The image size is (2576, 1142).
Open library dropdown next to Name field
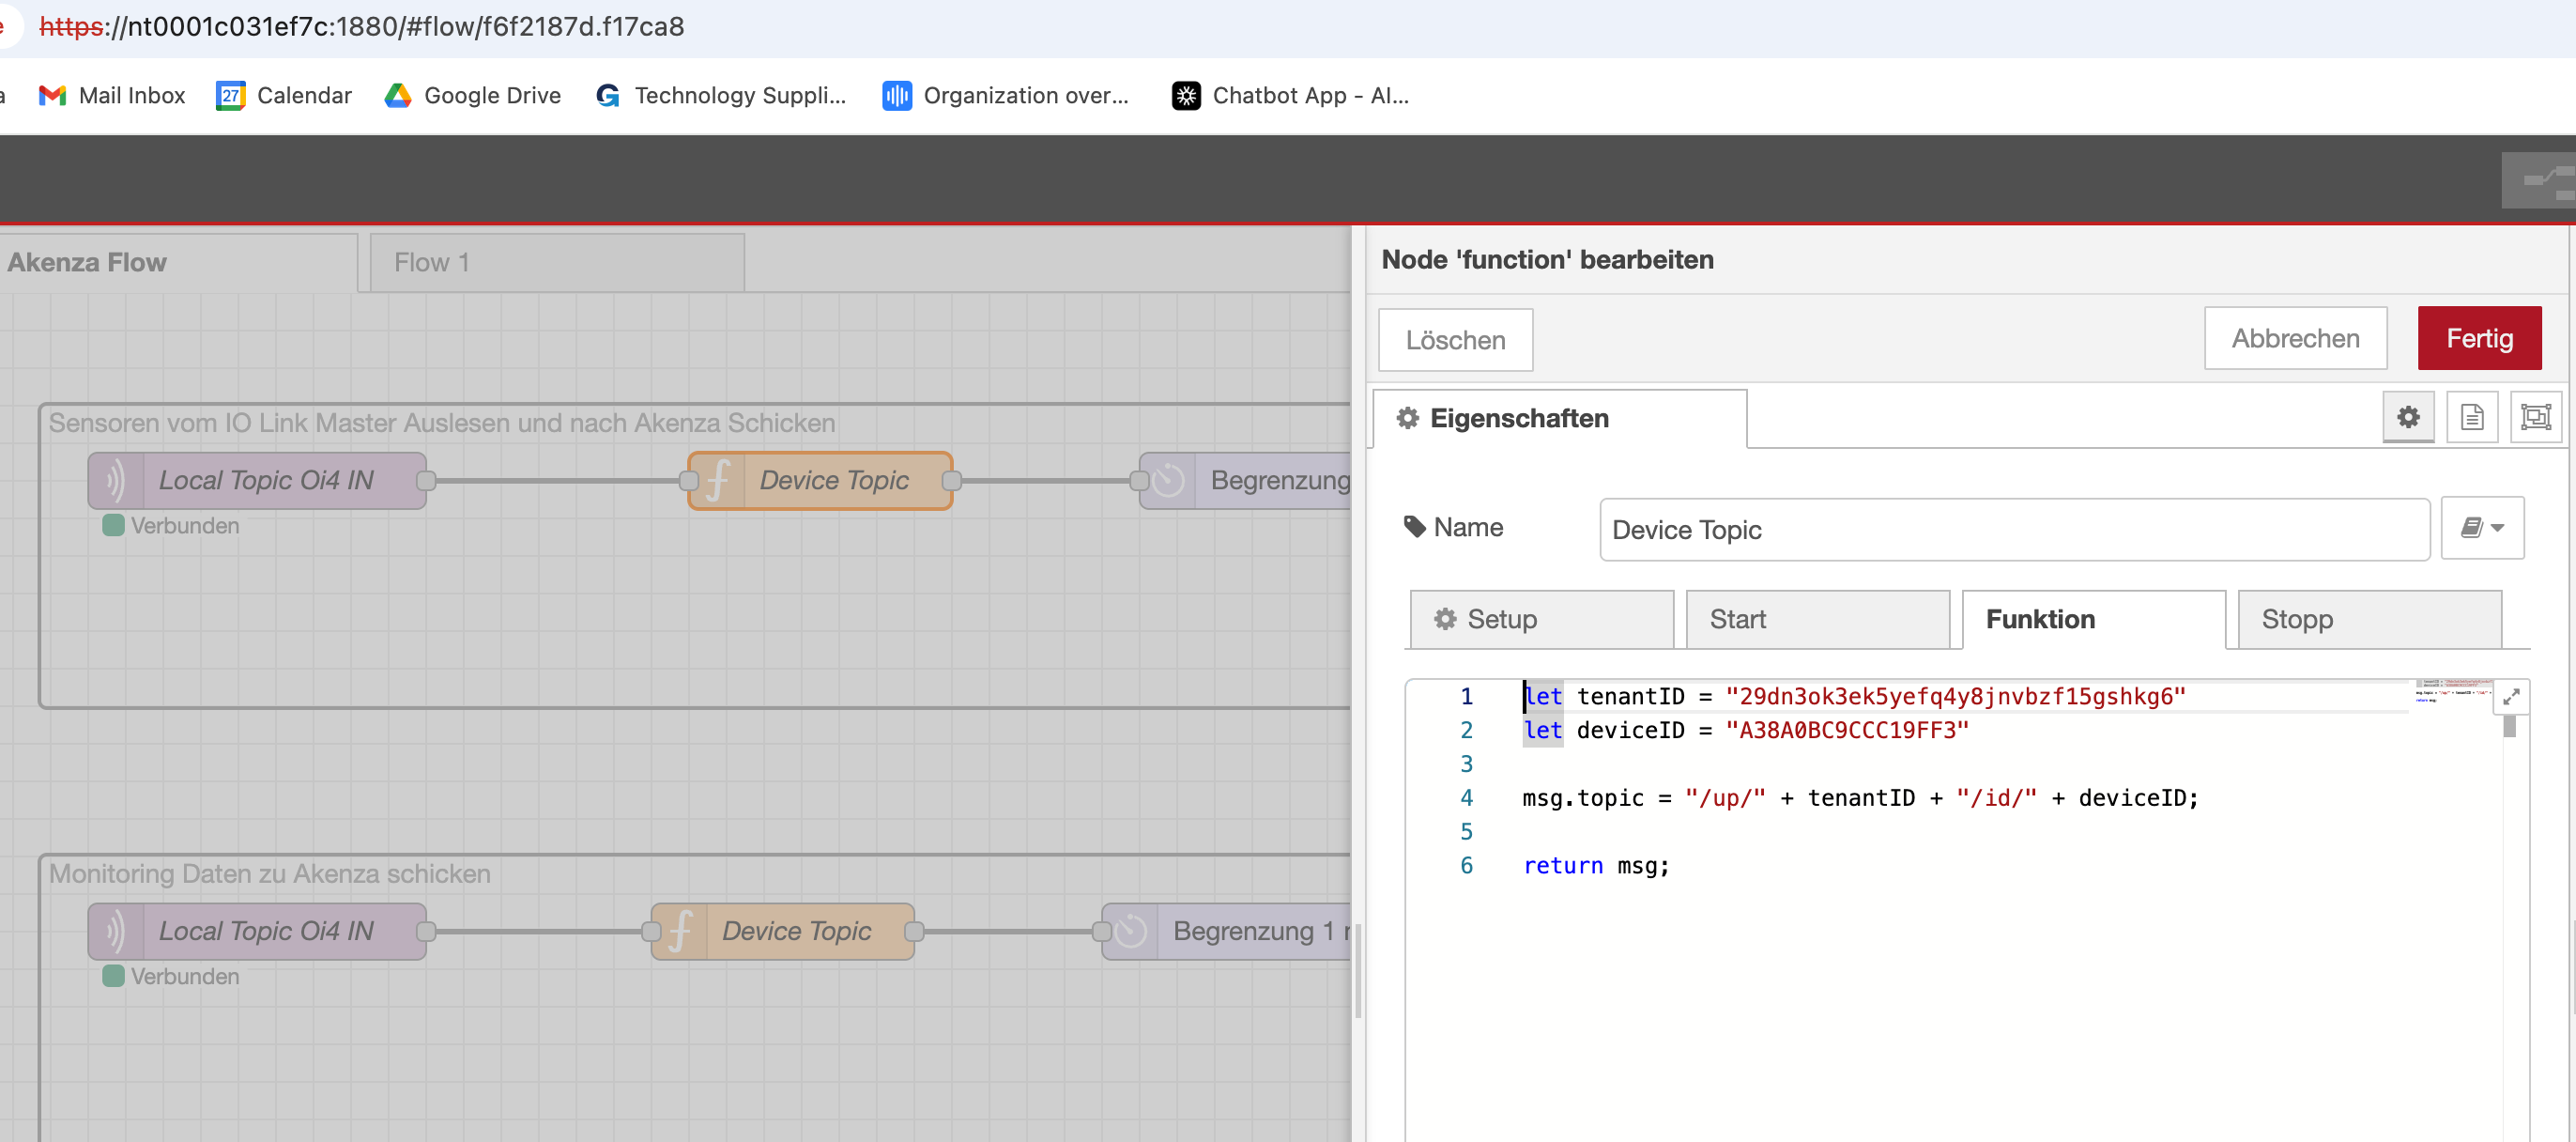pyautogui.click(x=2481, y=528)
